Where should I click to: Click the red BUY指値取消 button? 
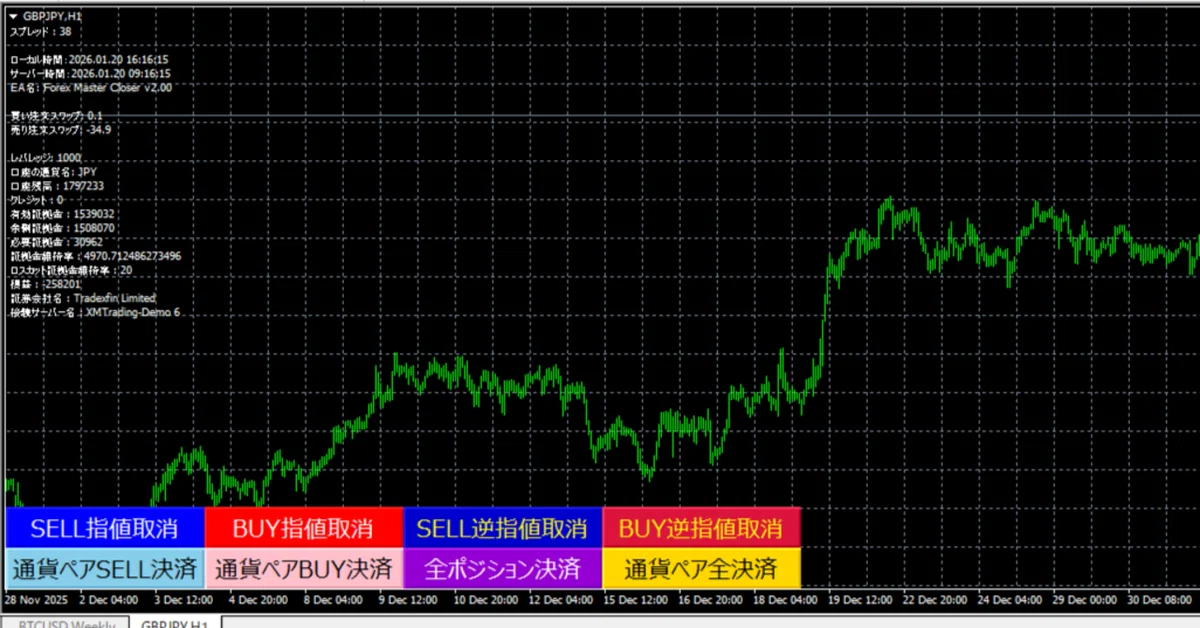pos(304,527)
